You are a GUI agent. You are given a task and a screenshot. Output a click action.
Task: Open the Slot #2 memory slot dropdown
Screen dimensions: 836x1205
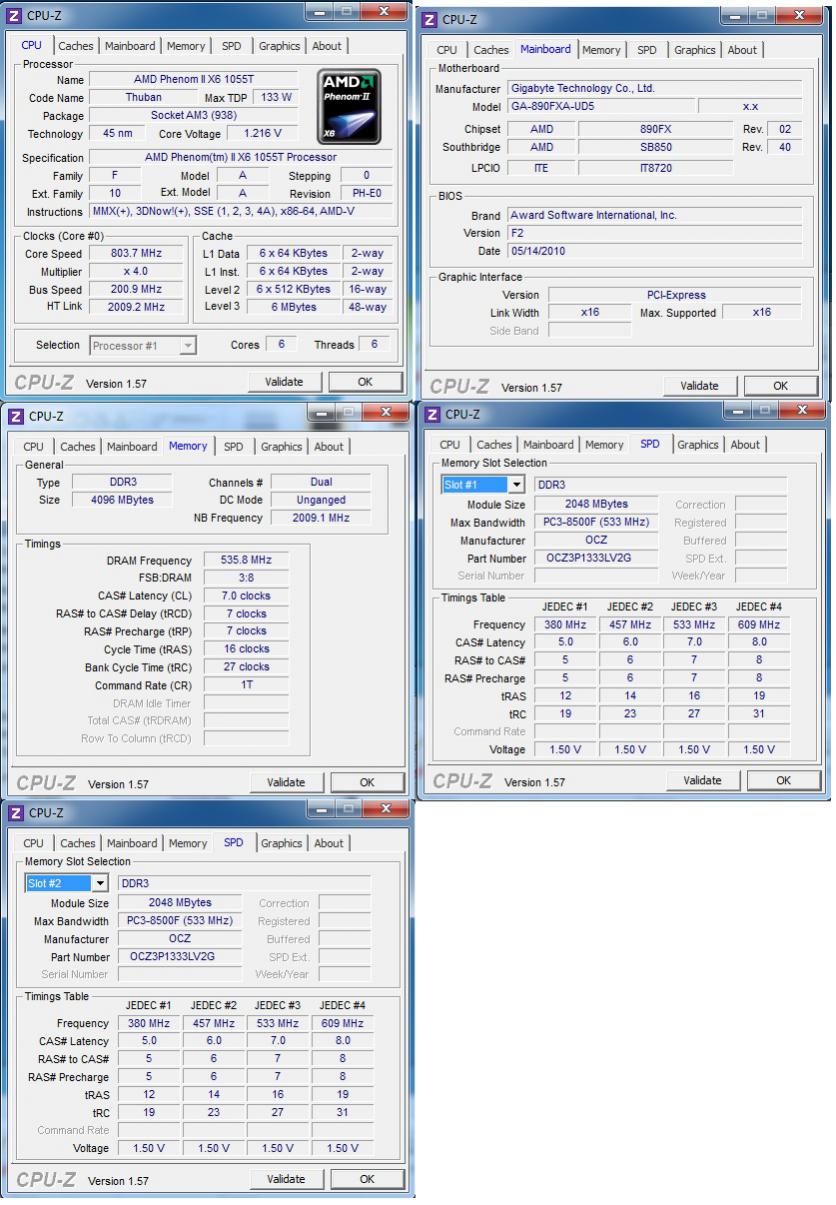click(100, 883)
